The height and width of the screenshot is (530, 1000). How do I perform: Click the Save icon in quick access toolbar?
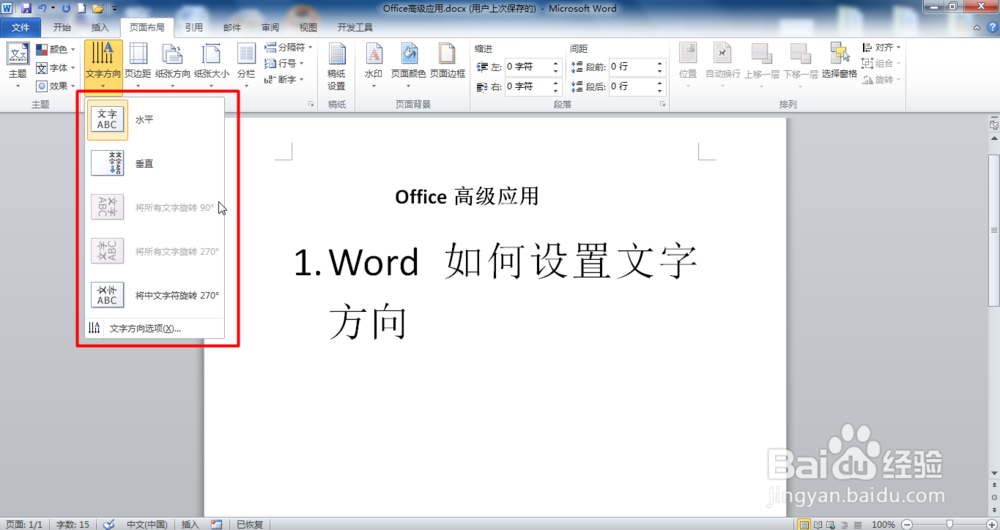pos(26,8)
